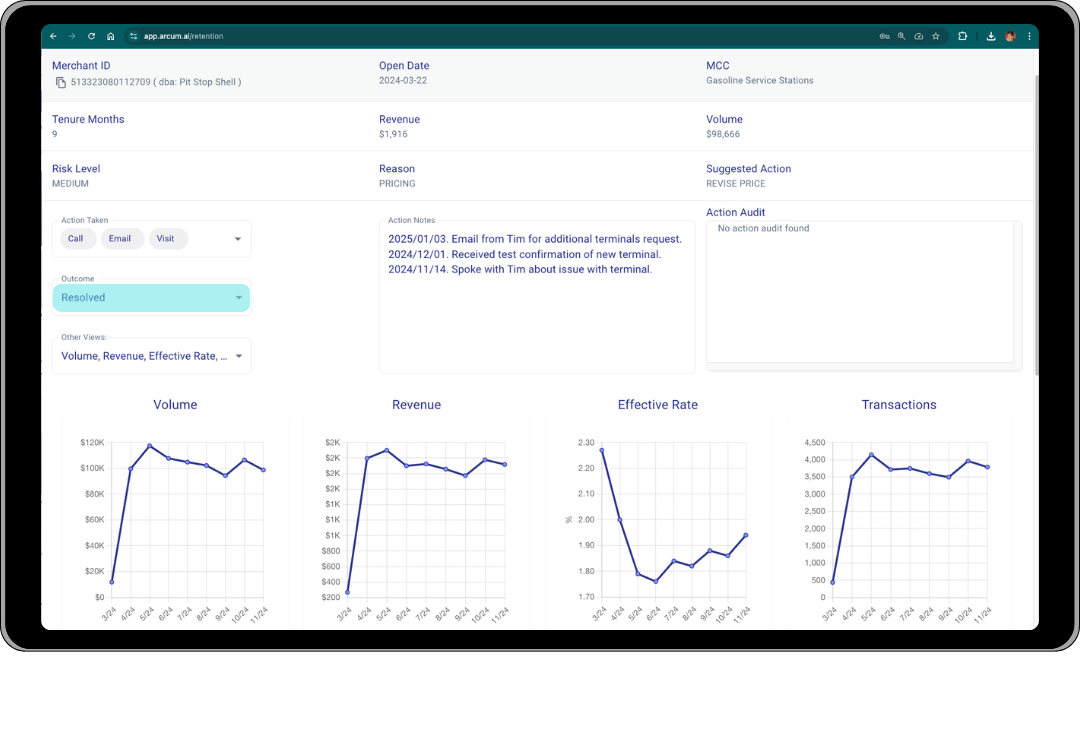Screen dimensions: 1080x740
Task: Open the browser downloads icon
Action: point(990,36)
